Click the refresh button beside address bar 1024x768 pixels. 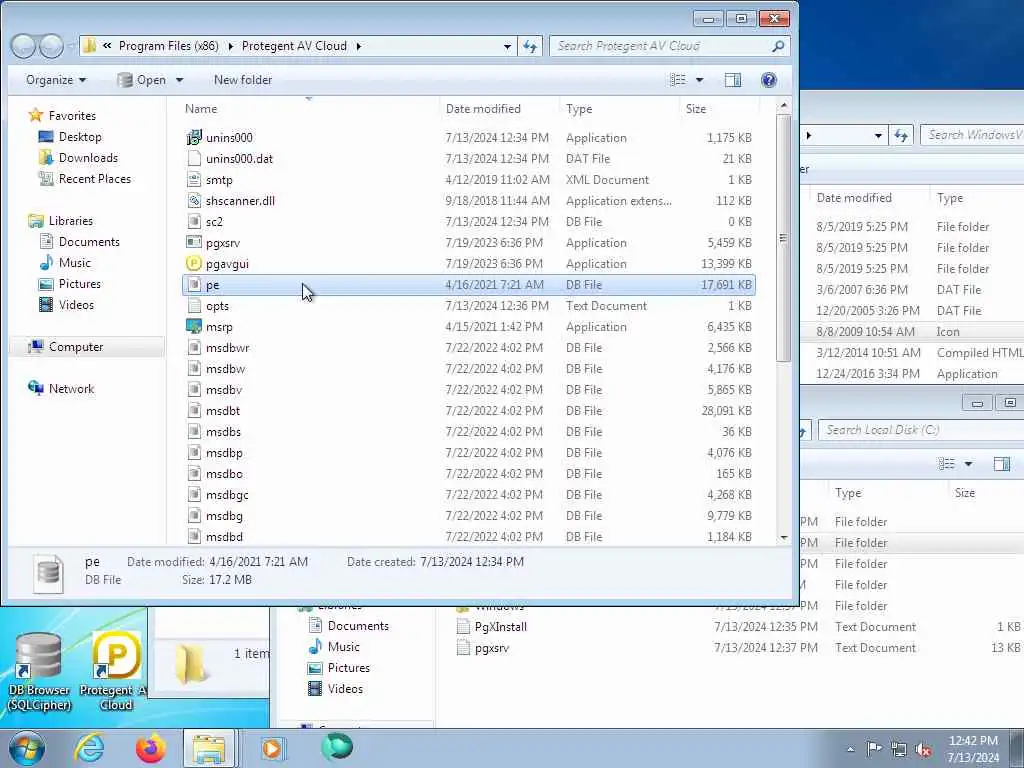click(x=530, y=46)
